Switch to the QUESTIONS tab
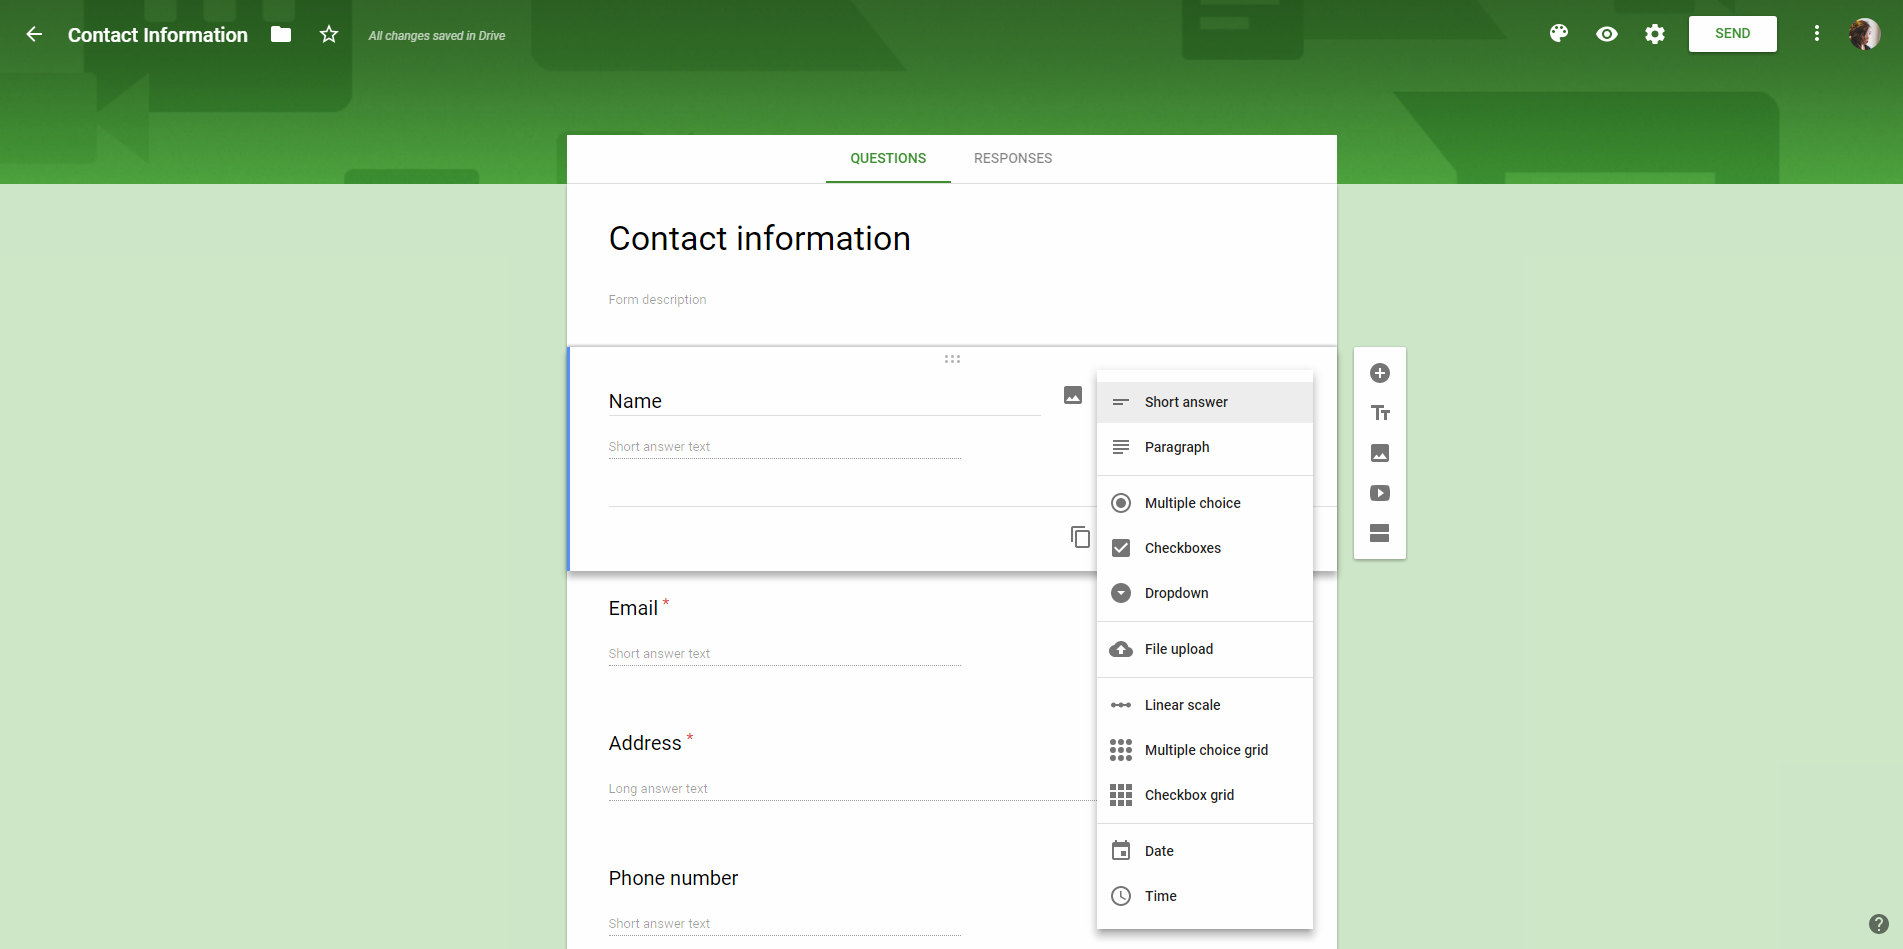This screenshot has height=949, width=1903. point(888,158)
